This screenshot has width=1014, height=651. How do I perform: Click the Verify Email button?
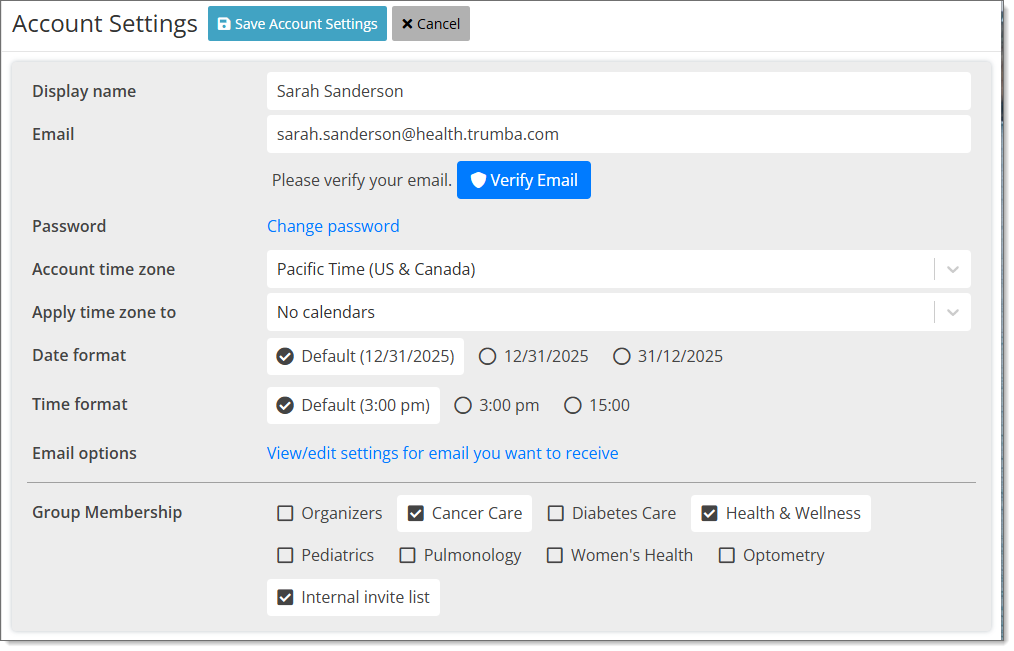pyautogui.click(x=524, y=180)
